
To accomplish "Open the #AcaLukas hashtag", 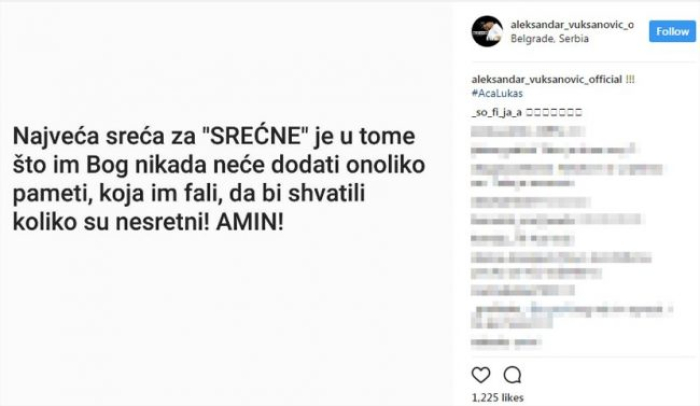I will (497, 93).
